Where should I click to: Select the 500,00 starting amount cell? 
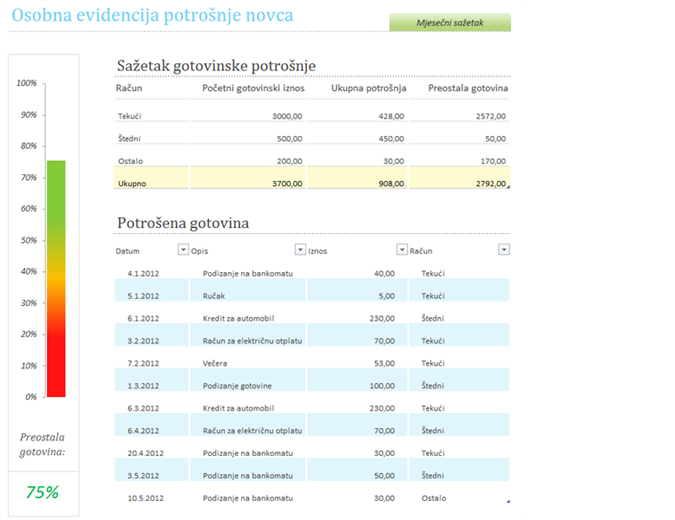pos(289,139)
